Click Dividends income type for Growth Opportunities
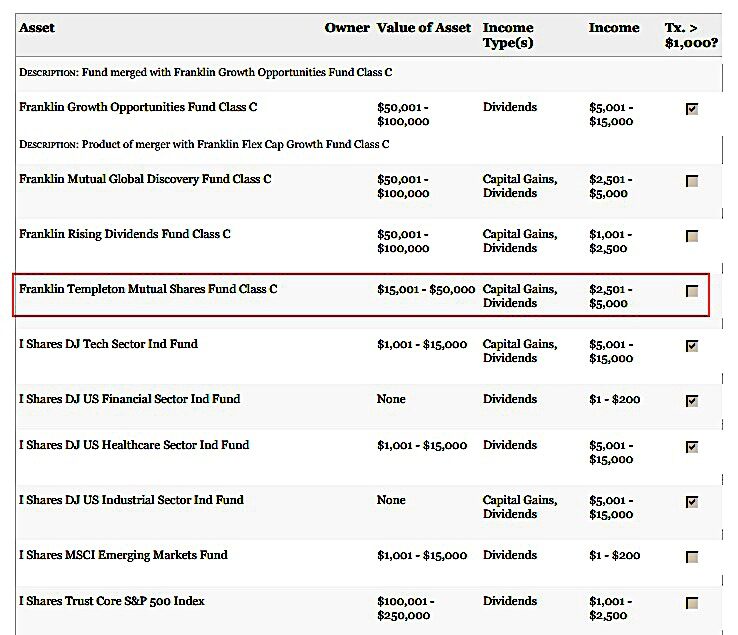Viewport: 738px width, 635px height. [x=510, y=107]
